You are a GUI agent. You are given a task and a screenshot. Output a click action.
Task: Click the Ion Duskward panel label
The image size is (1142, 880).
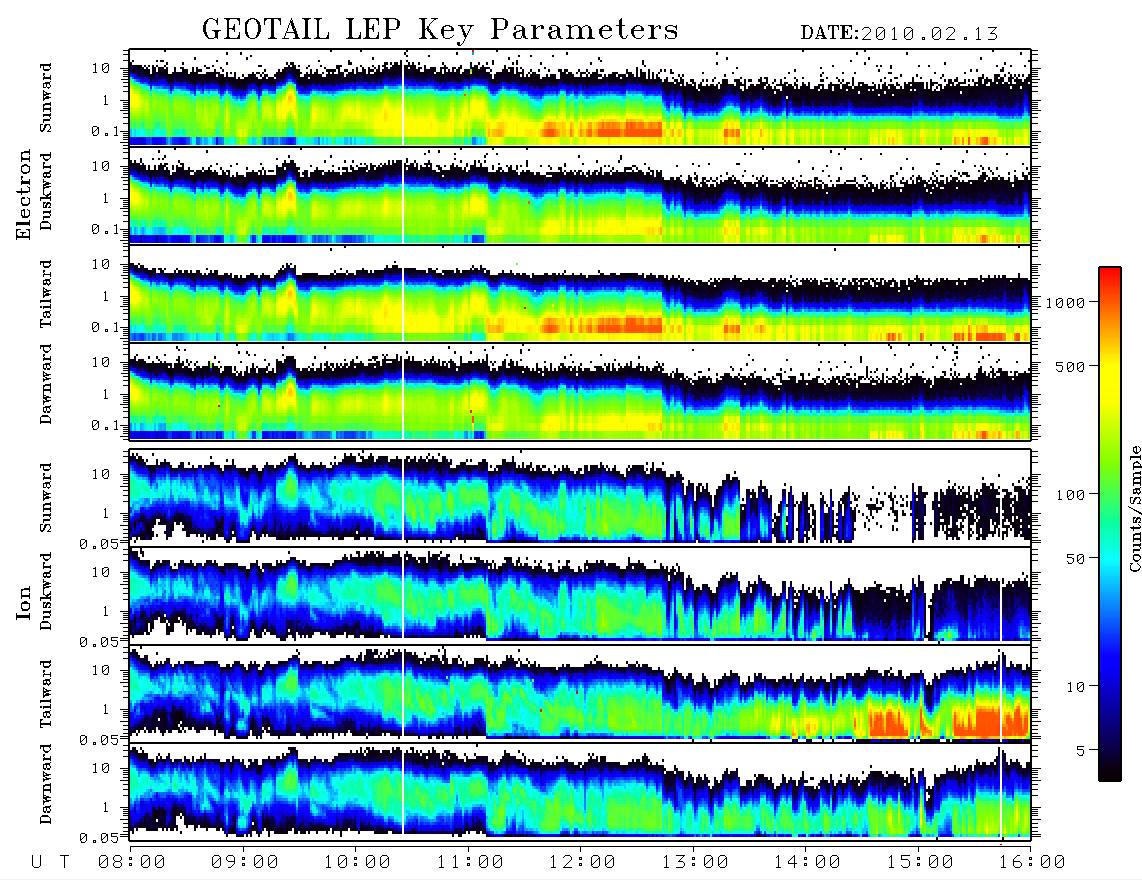pyautogui.click(x=46, y=591)
